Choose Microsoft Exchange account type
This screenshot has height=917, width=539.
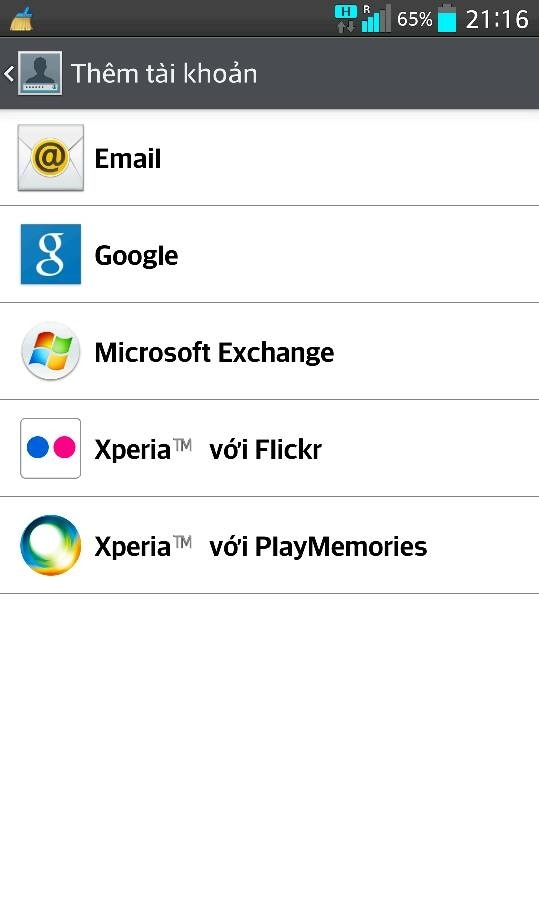click(270, 351)
